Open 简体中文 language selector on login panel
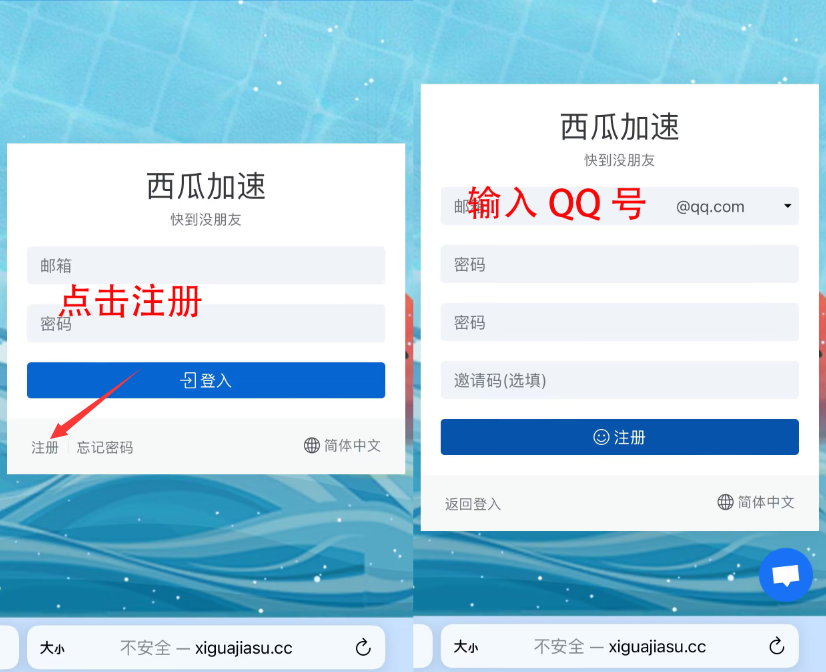Viewport: 826px width, 672px height. (342, 446)
